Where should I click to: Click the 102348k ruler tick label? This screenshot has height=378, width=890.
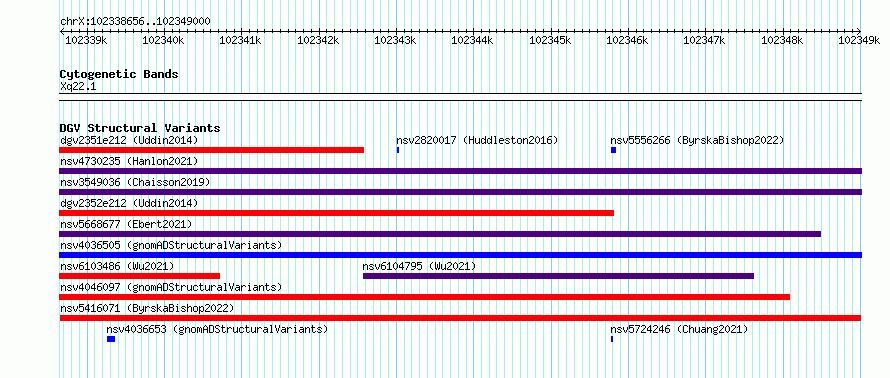[x=782, y=40]
